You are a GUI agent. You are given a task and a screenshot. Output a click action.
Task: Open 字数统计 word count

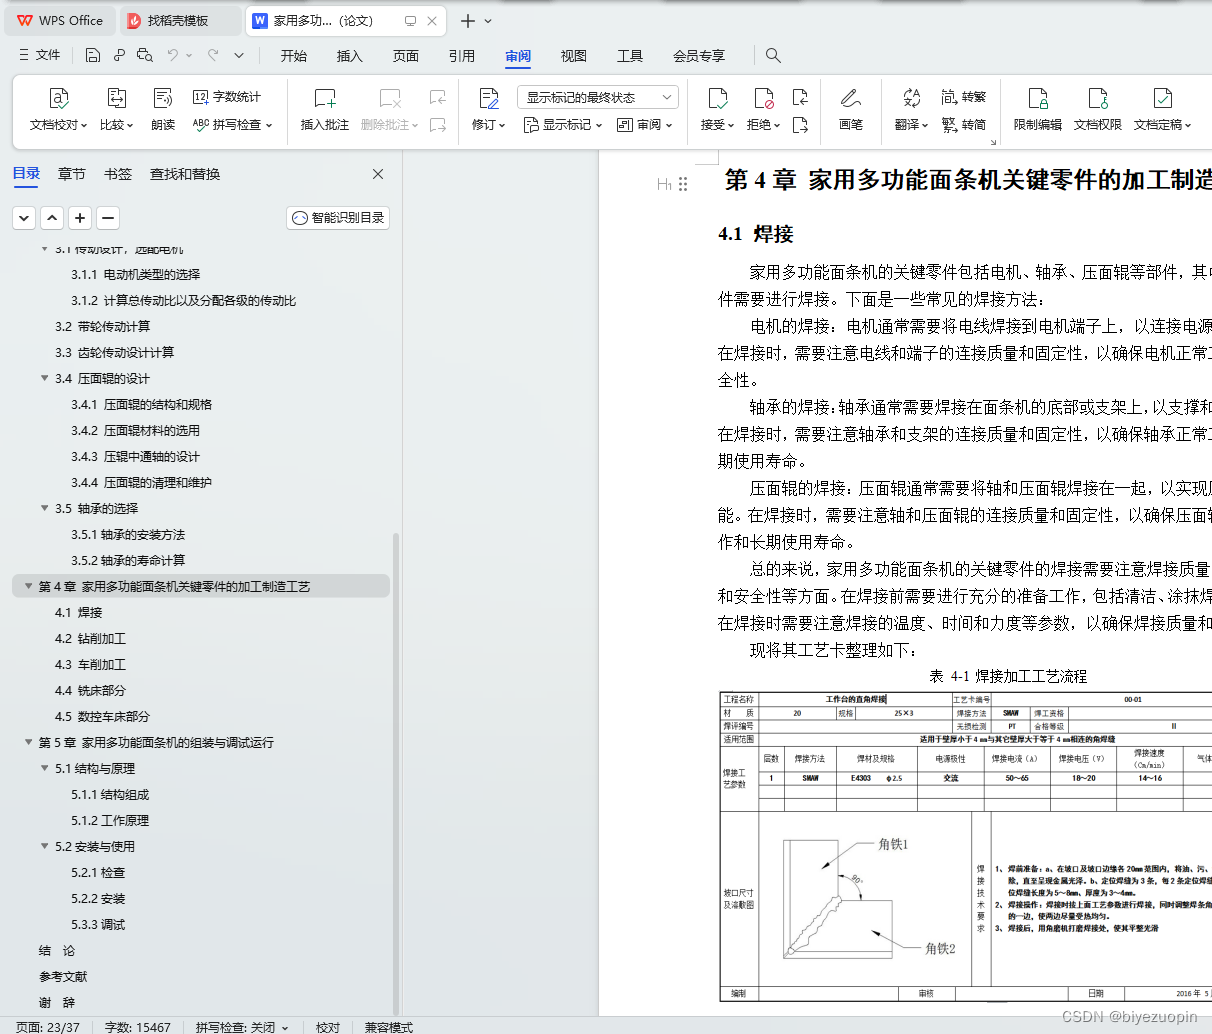[x=227, y=97]
